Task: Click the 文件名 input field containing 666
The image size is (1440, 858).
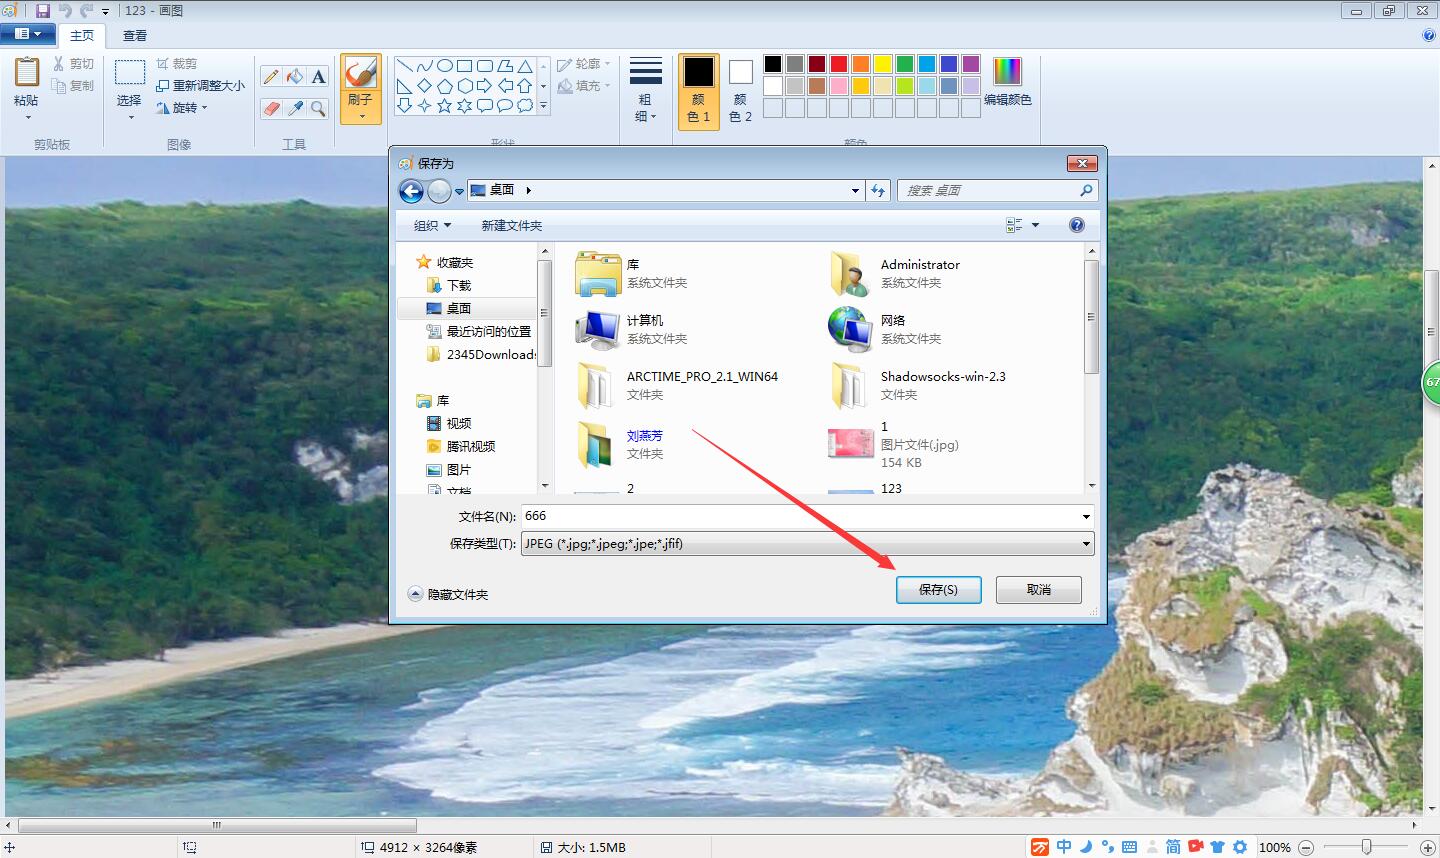Action: (807, 516)
